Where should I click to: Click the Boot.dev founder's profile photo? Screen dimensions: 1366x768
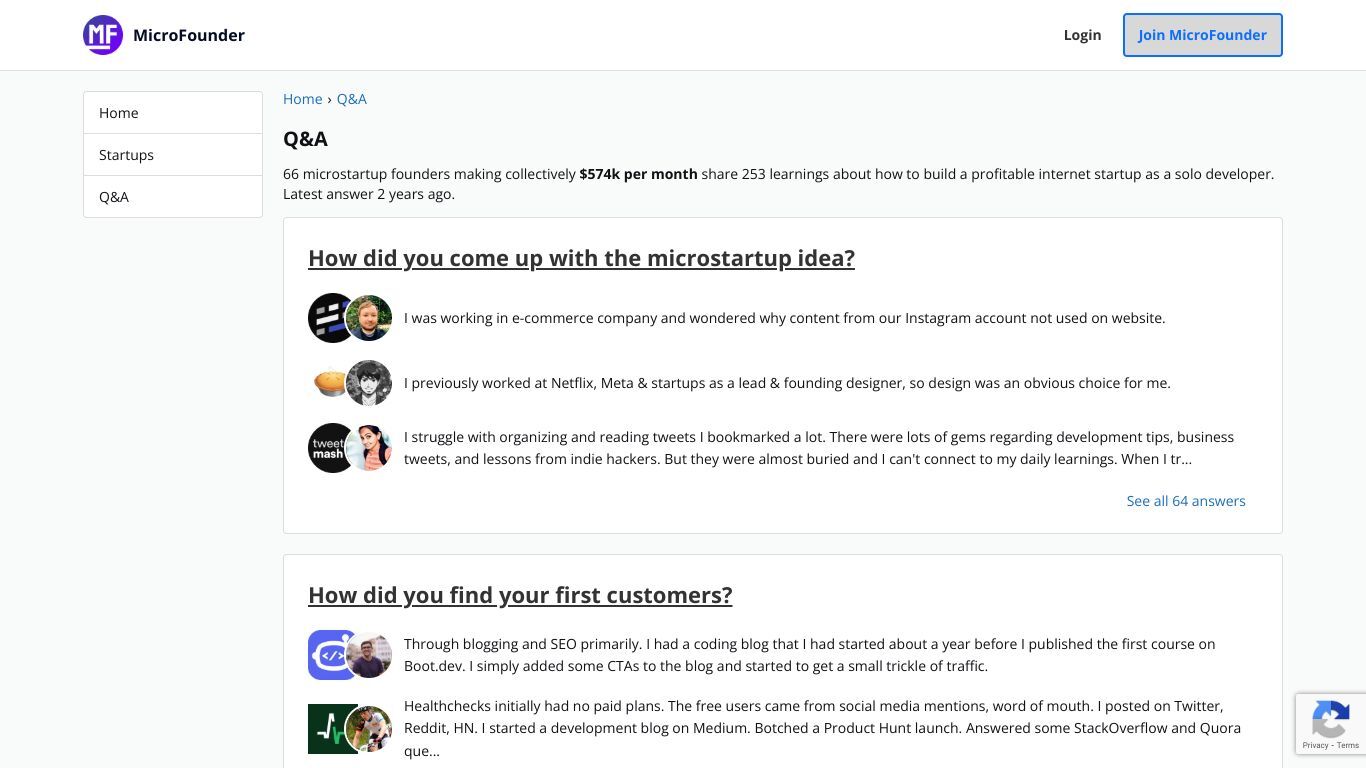click(369, 655)
